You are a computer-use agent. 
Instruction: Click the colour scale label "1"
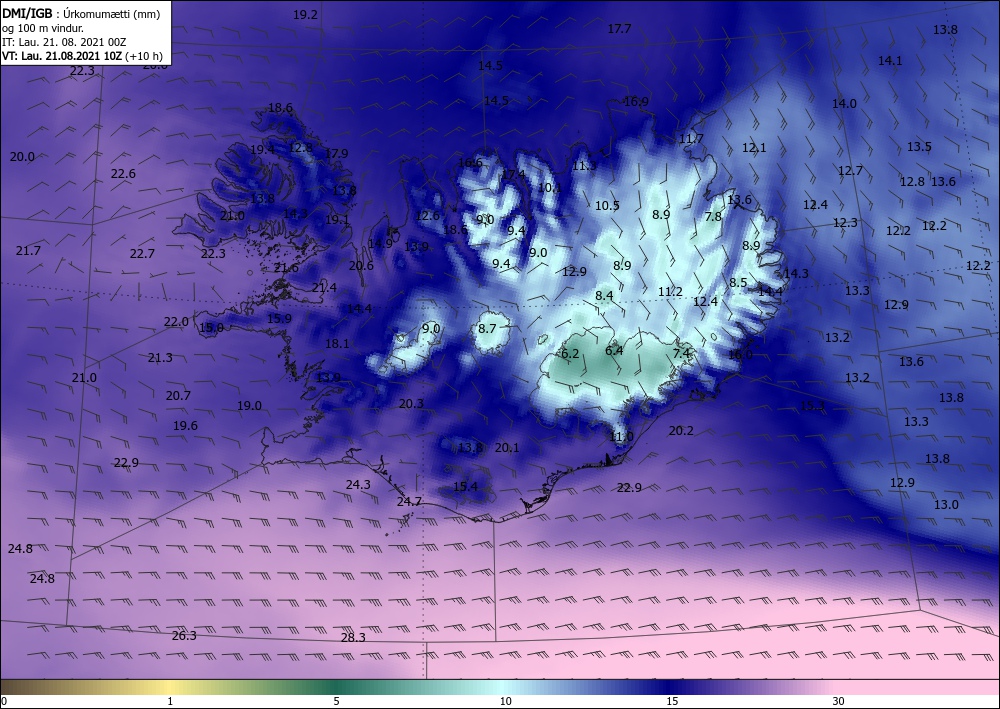(x=170, y=701)
